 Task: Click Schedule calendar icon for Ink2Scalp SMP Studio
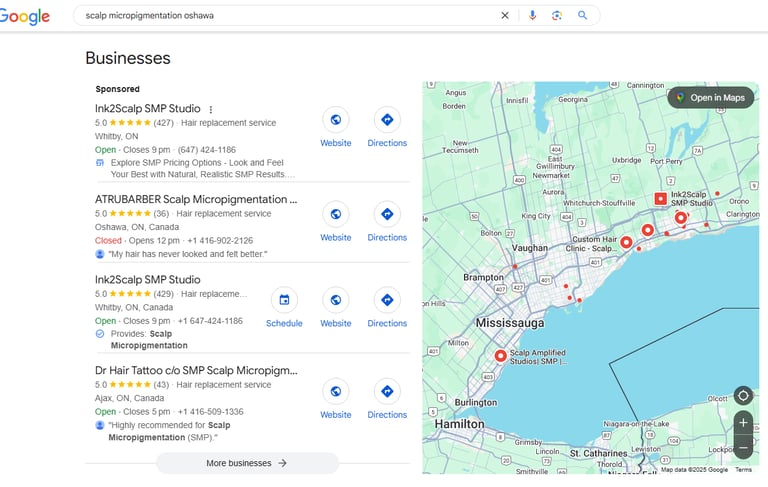point(284,300)
